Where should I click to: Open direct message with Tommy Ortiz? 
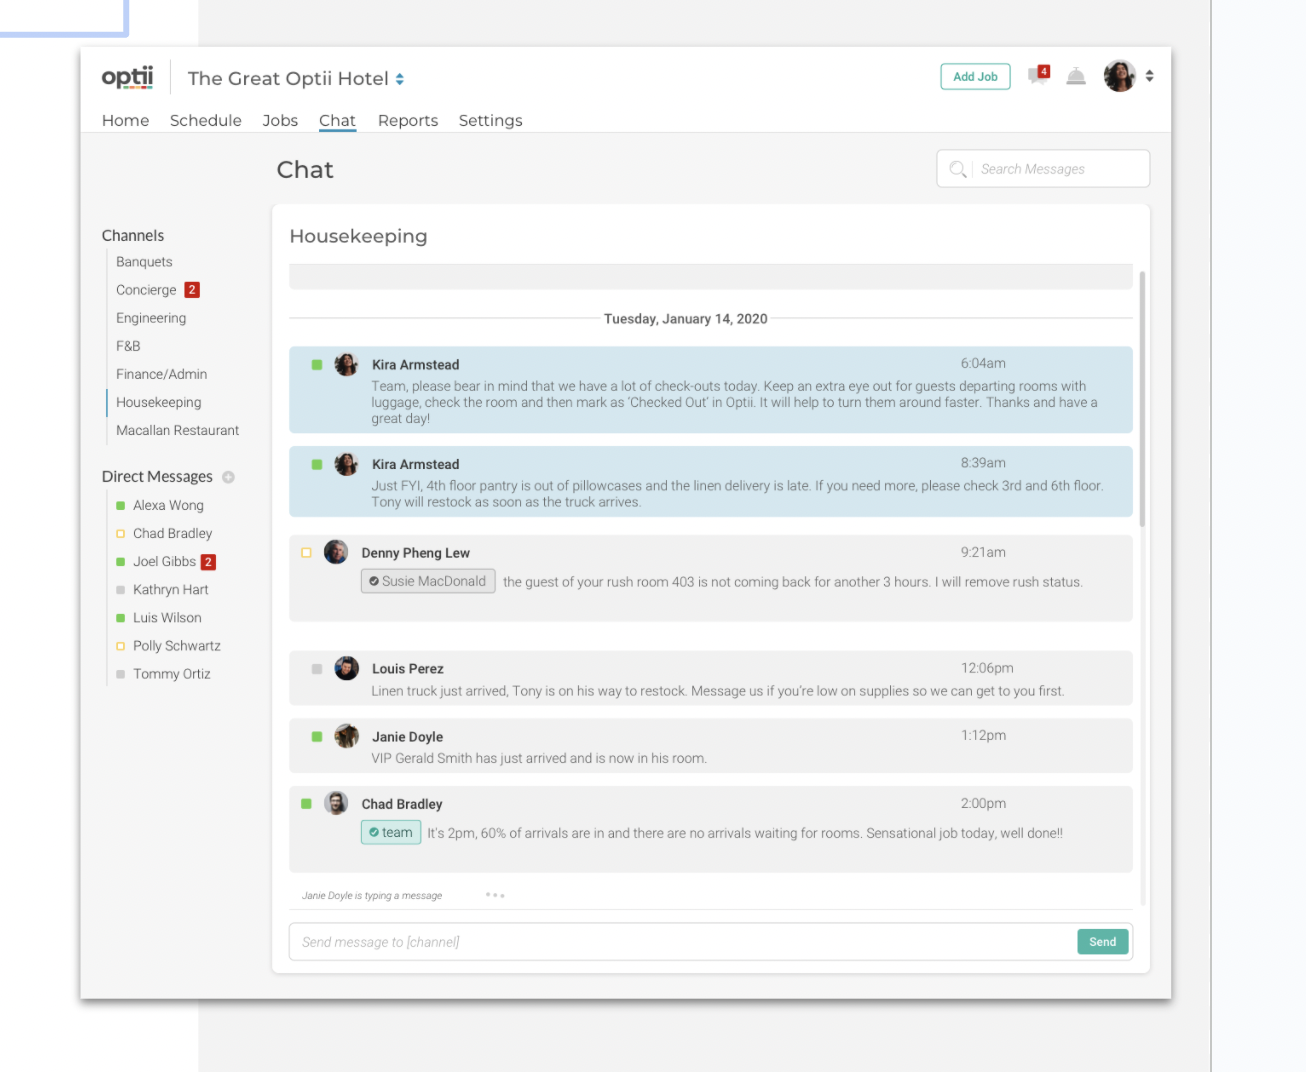point(171,674)
